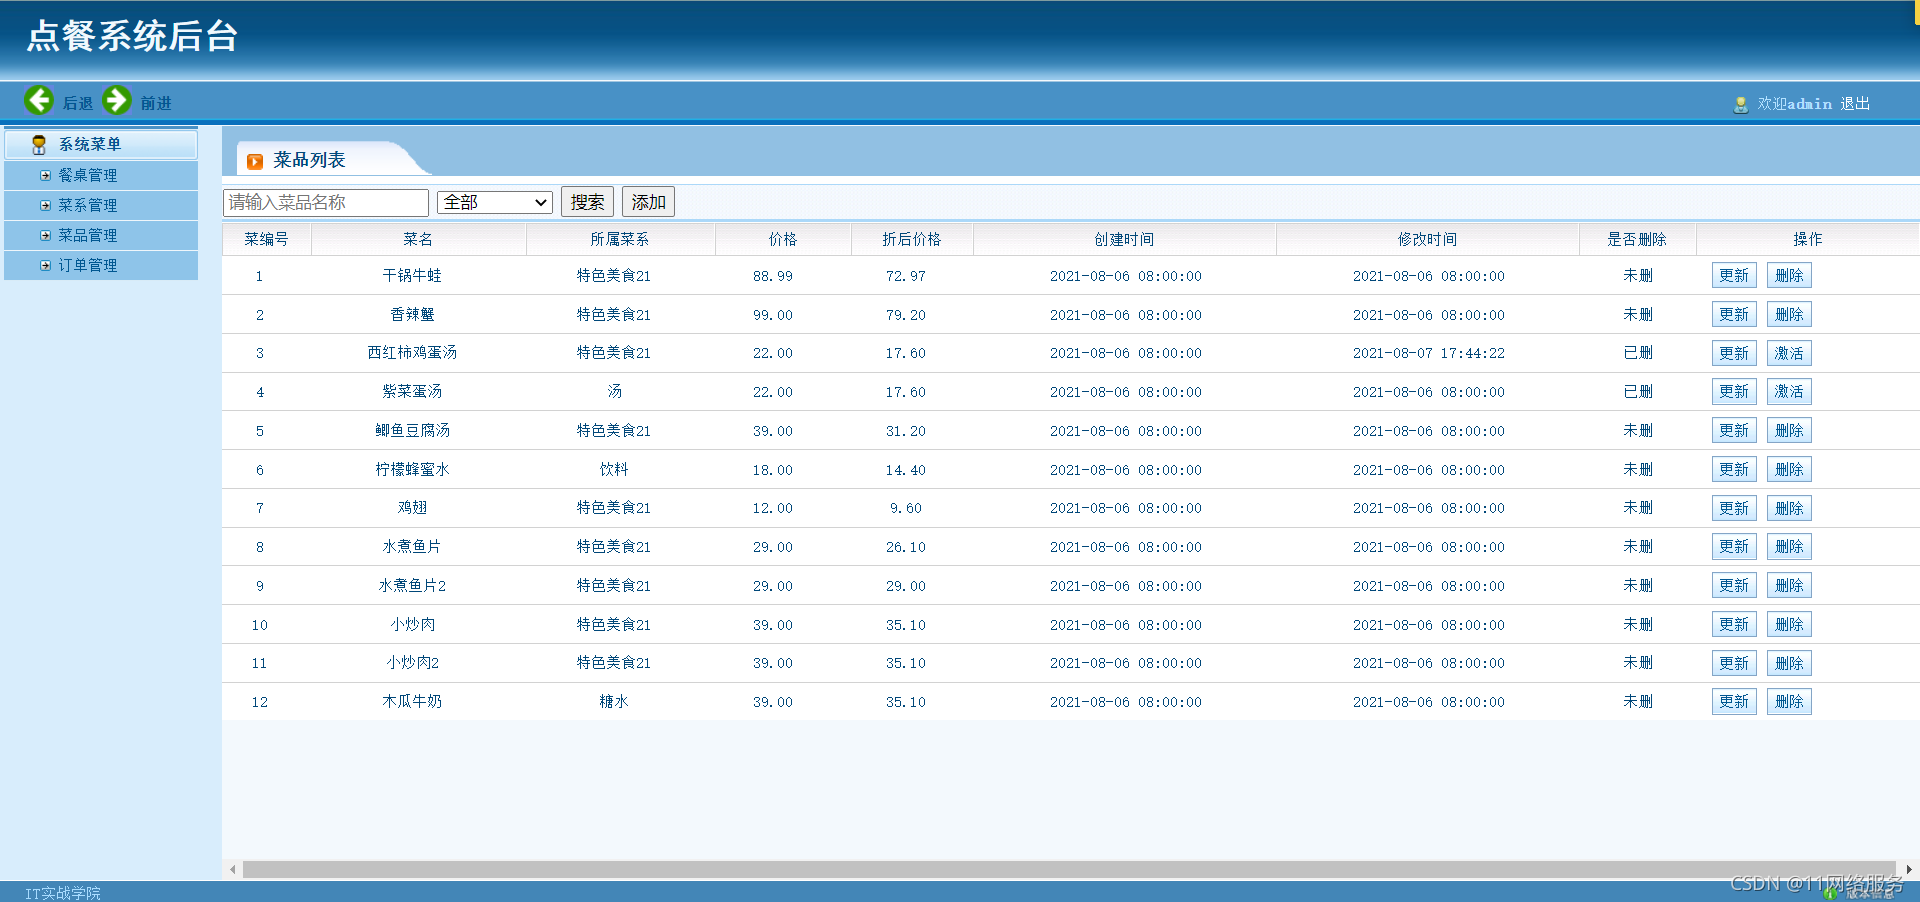Focus the 请输入菜品名称 search field
This screenshot has height=902, width=1920.
click(x=326, y=202)
